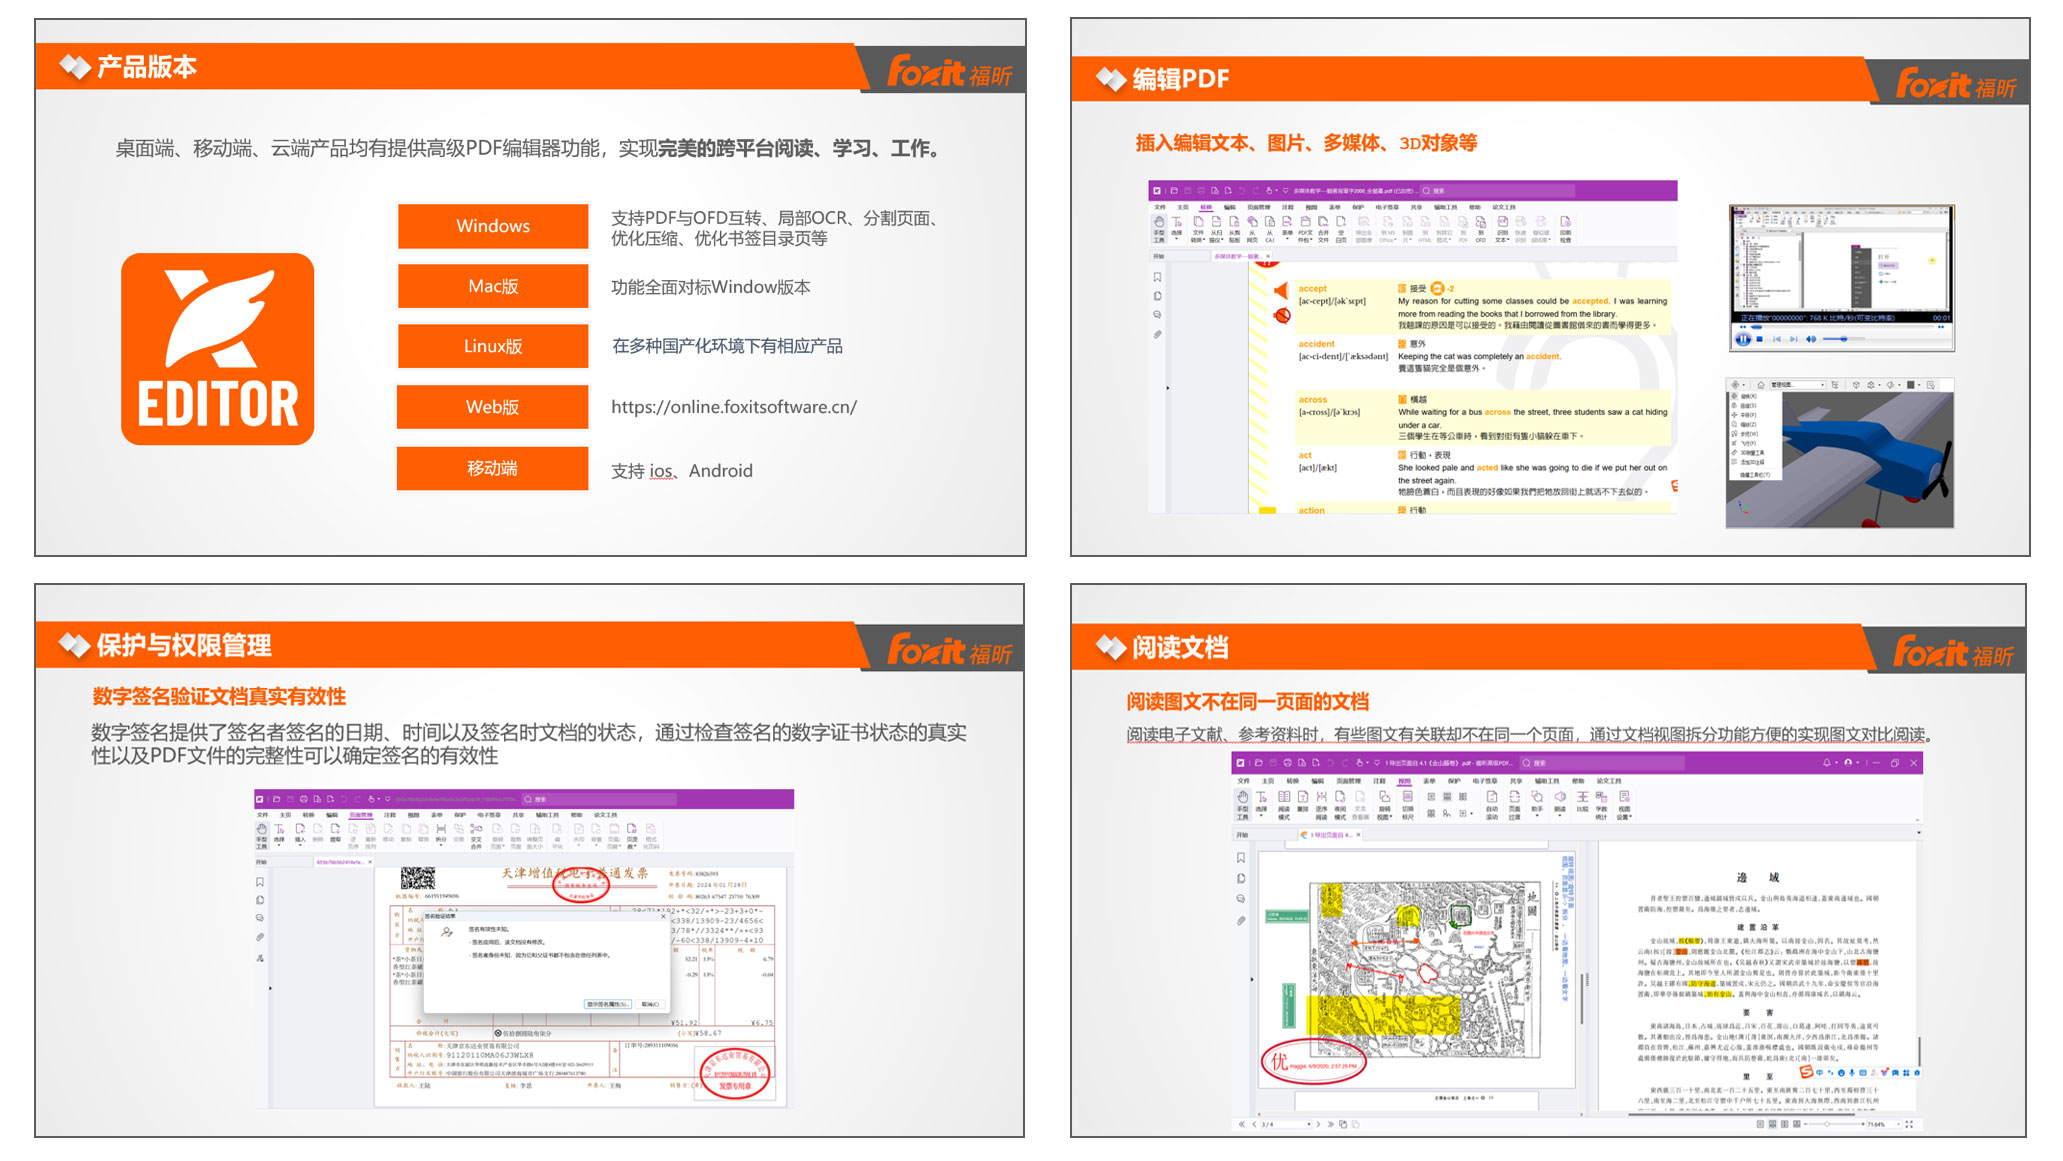Toggle fullscreen icon in 阅读文档 status bar
The image size is (2063, 1161).
pos(1909,1124)
